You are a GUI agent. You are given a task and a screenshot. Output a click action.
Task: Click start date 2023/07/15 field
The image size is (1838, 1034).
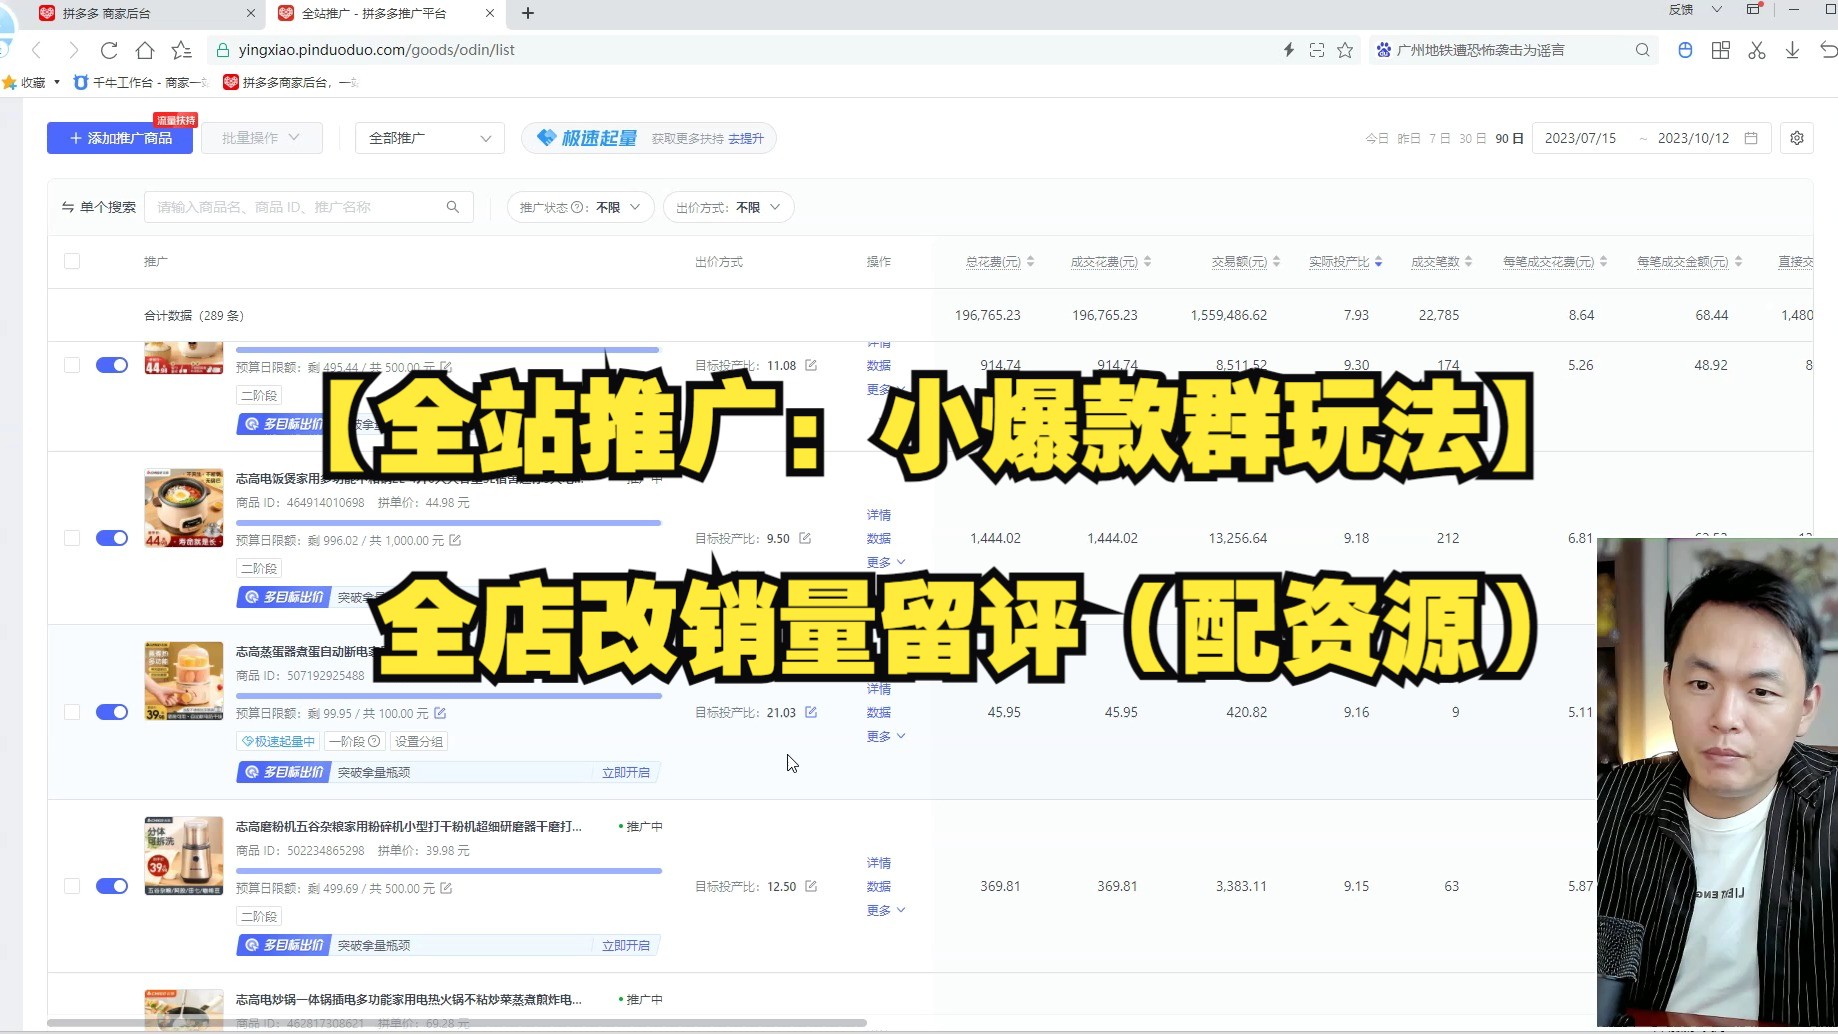coord(1580,138)
